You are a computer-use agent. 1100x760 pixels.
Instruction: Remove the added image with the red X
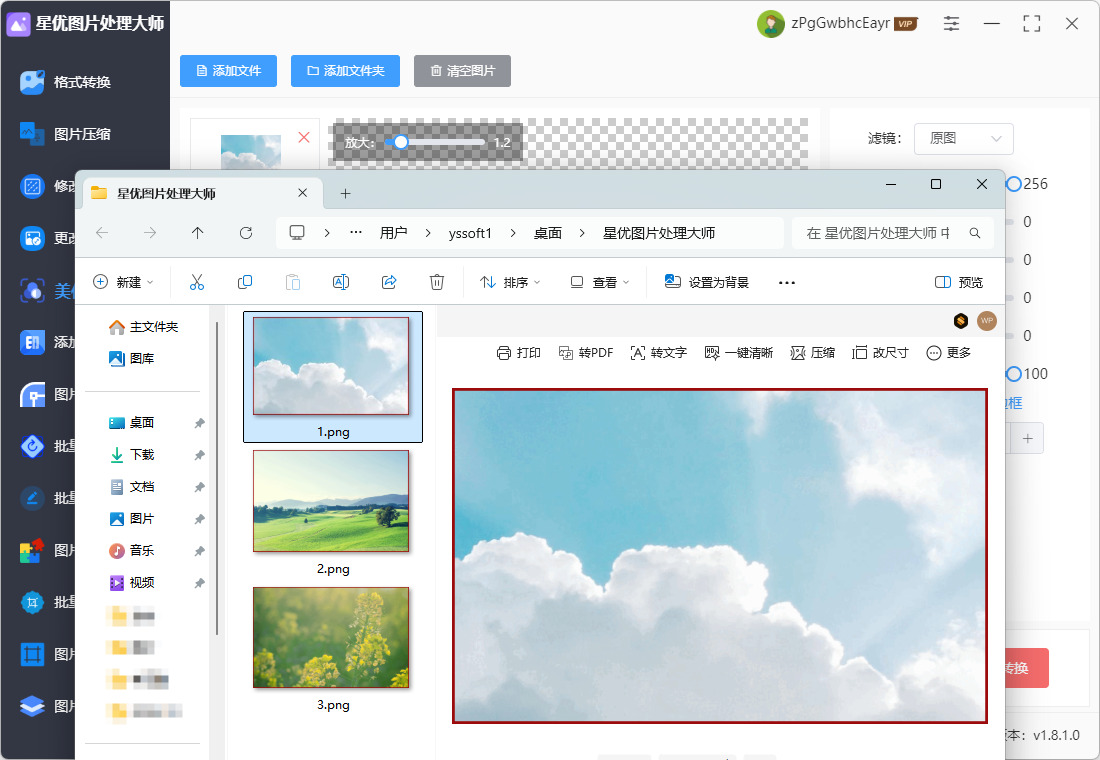click(x=304, y=137)
